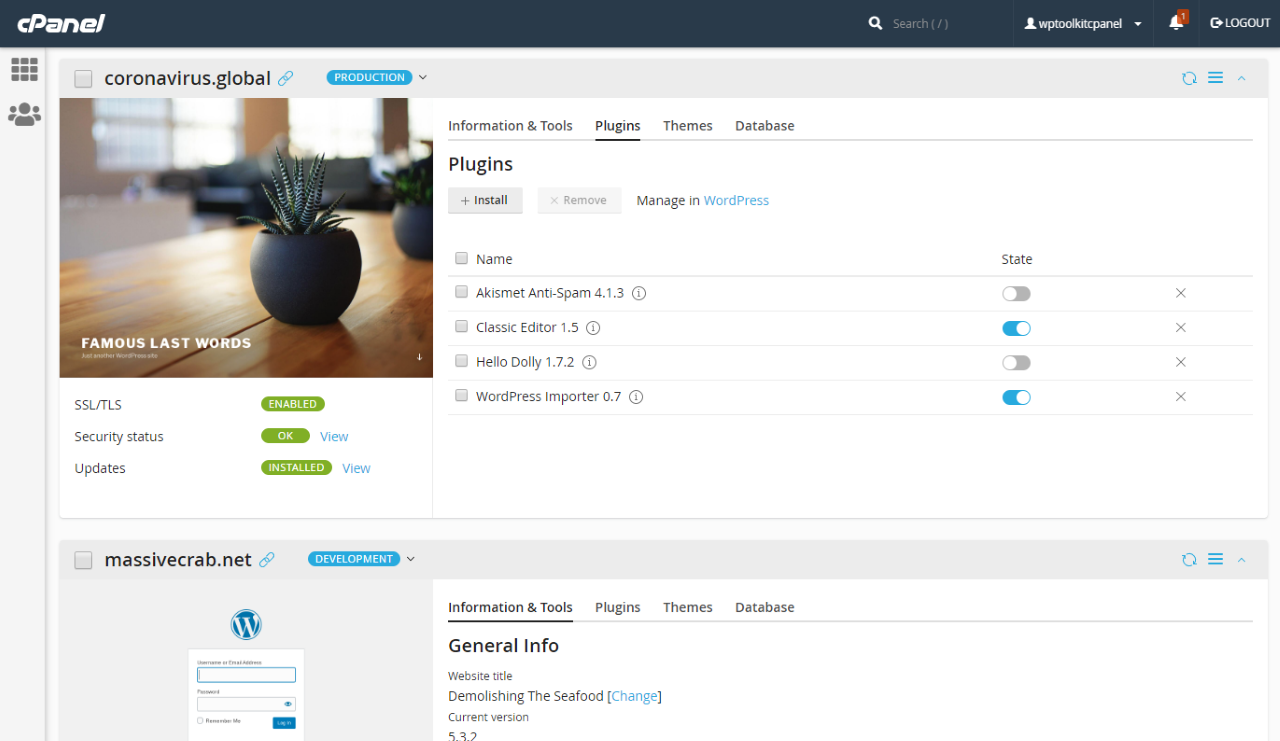Click the LOGOUT button
This screenshot has height=741, width=1280.
click(x=1240, y=23)
